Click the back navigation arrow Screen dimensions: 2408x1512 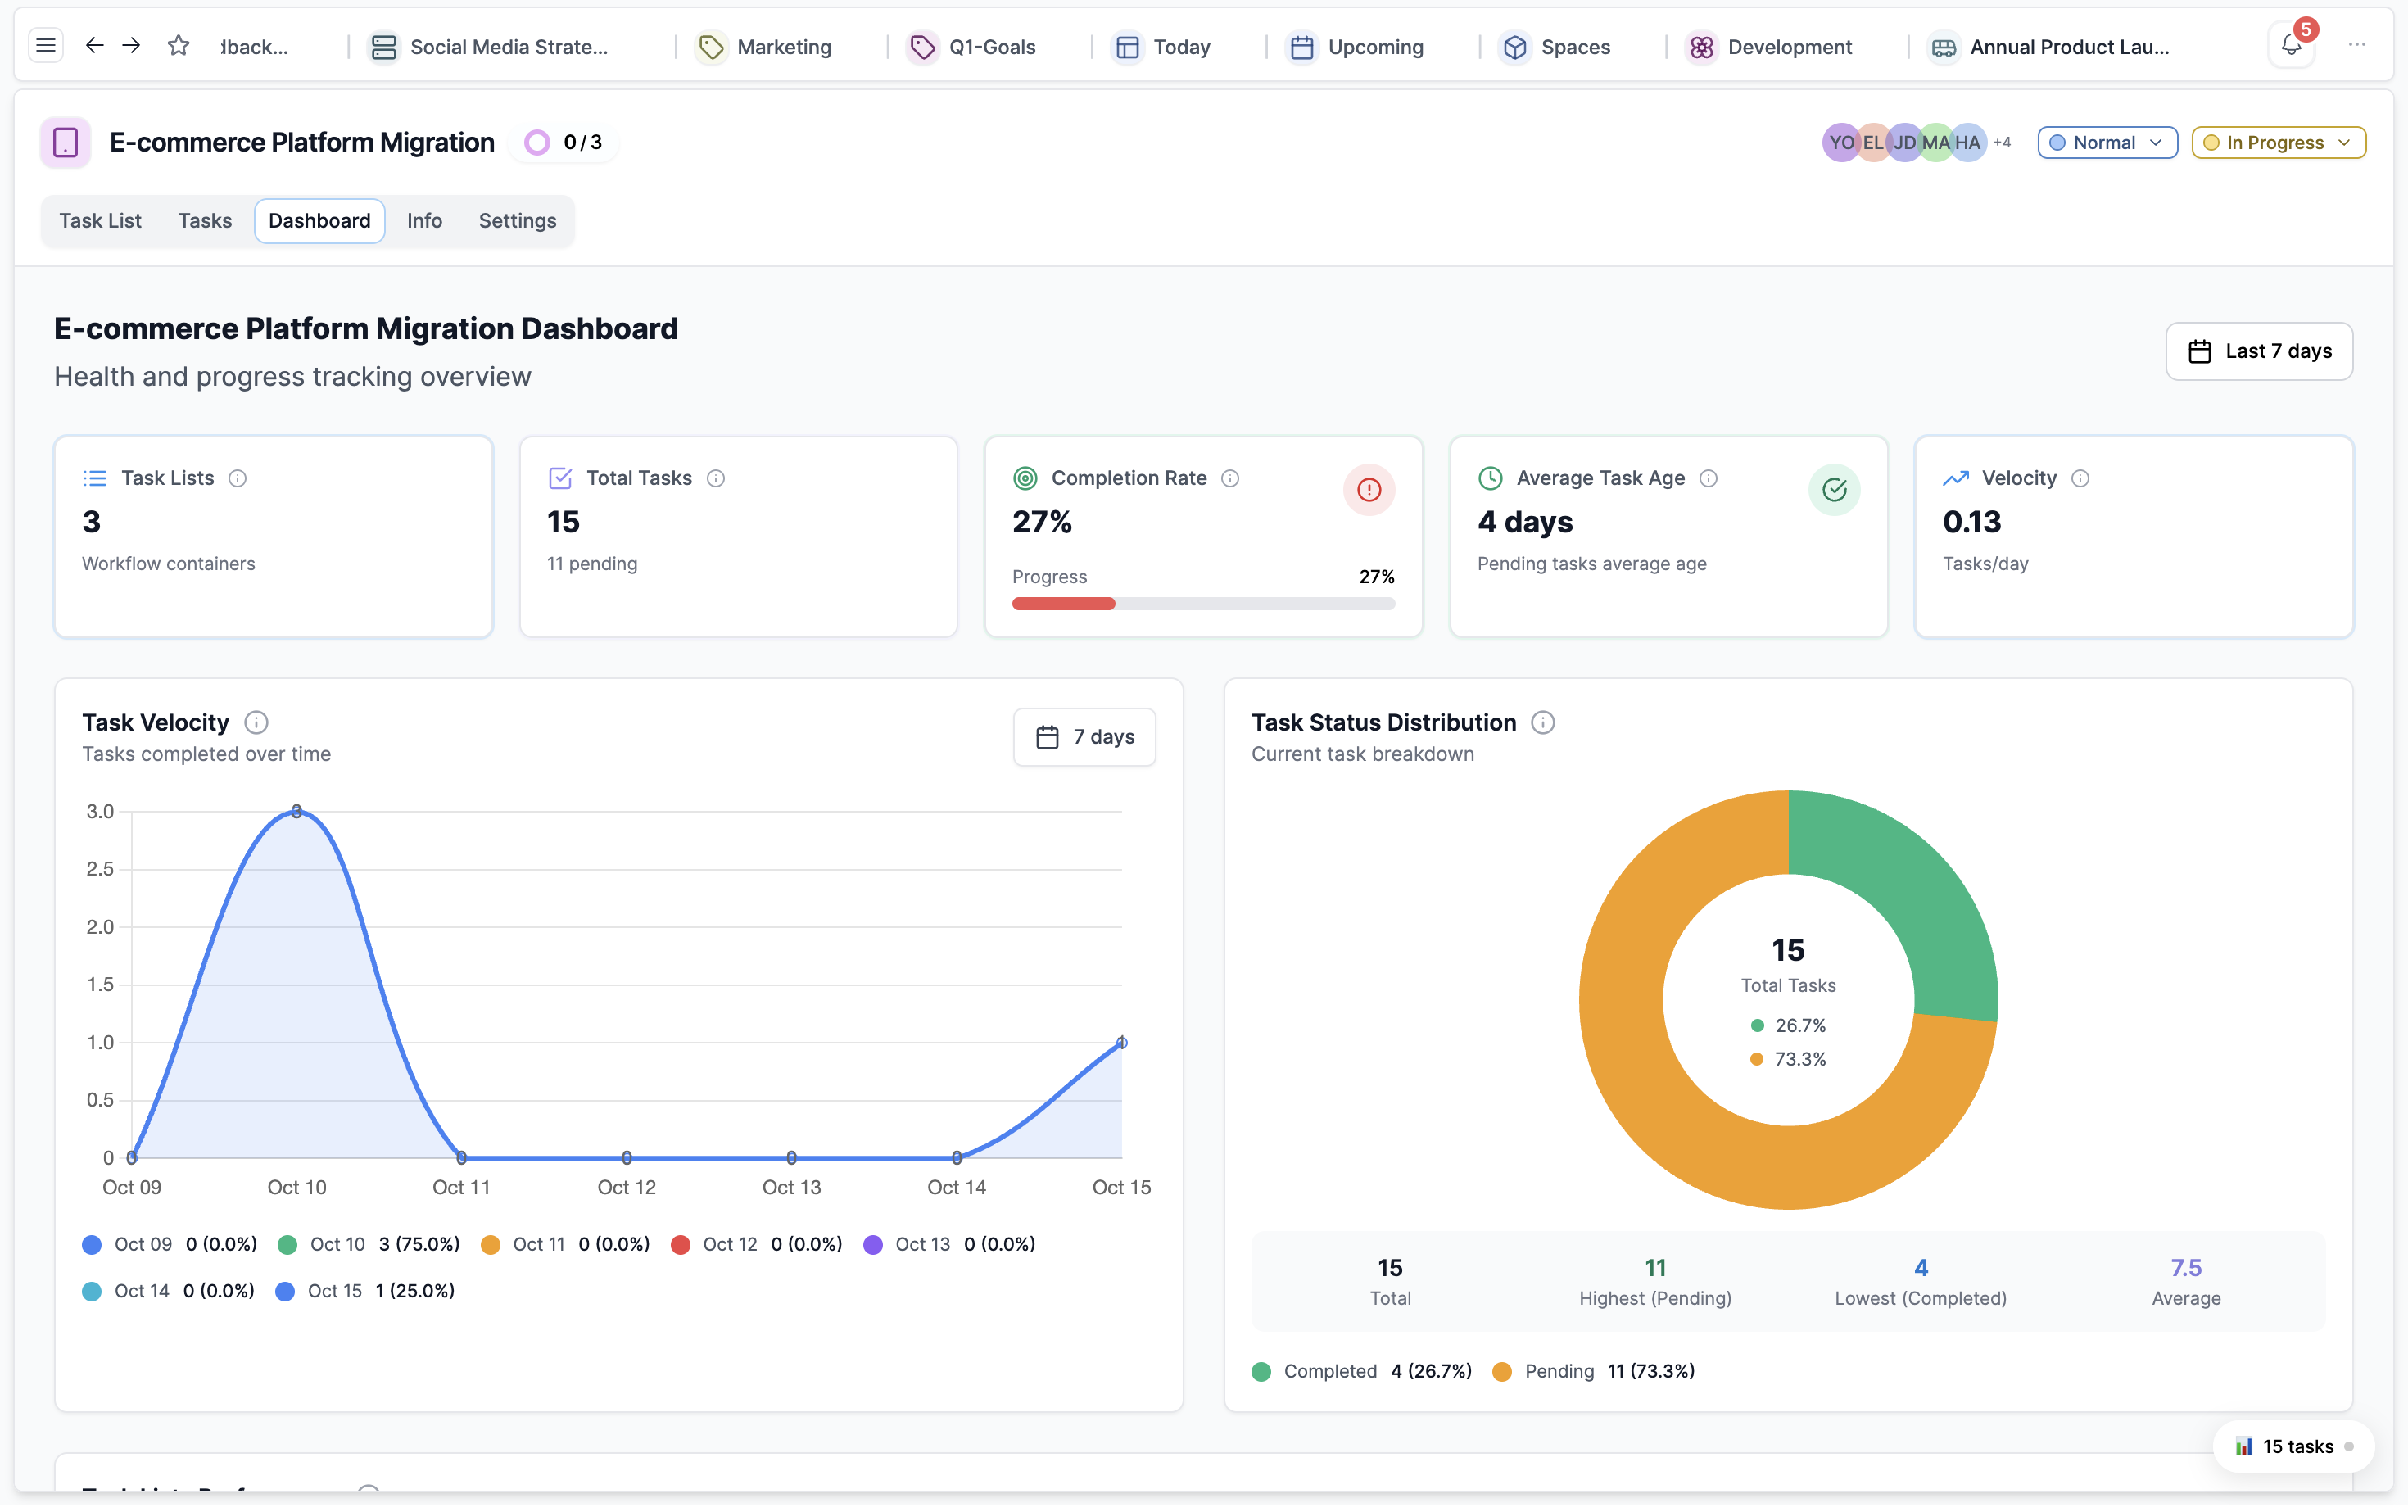coord(94,46)
